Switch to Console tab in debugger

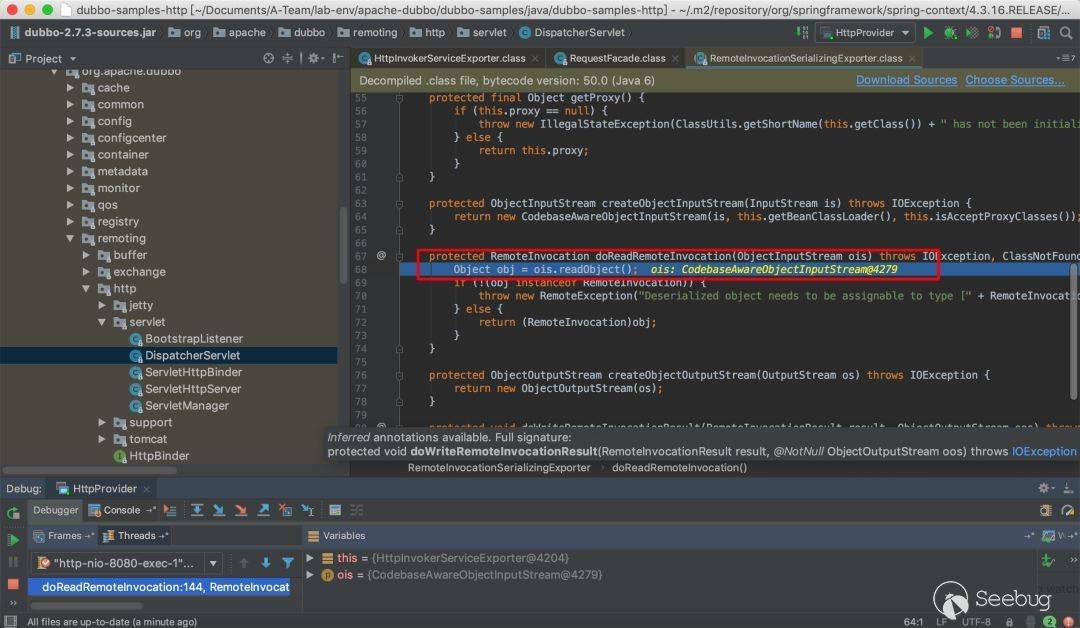[x=122, y=510]
